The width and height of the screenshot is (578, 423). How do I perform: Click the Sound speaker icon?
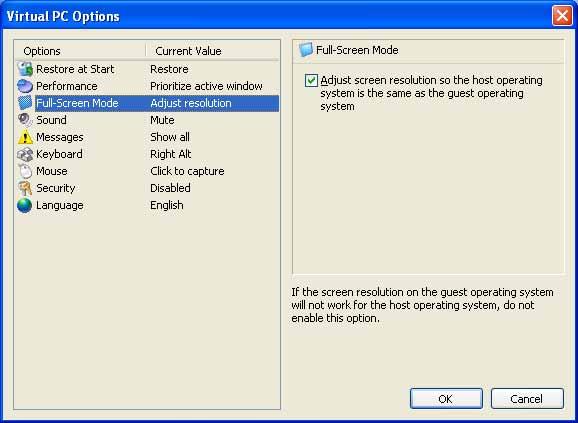(25, 120)
